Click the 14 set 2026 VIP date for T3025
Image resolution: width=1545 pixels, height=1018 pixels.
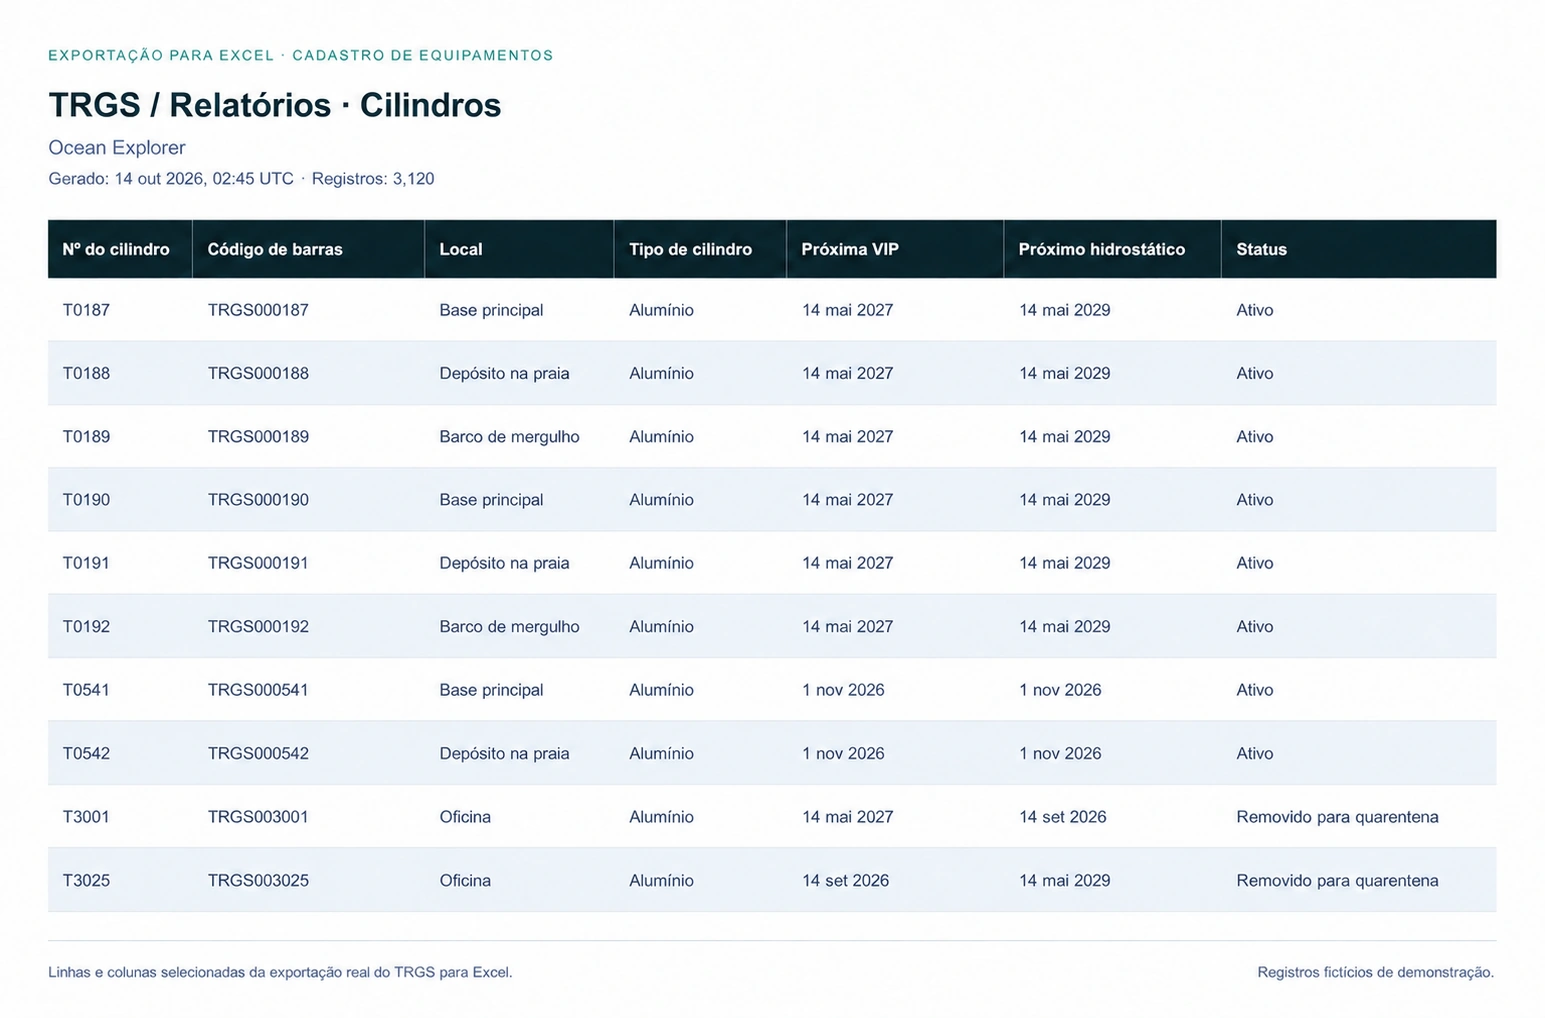845,881
